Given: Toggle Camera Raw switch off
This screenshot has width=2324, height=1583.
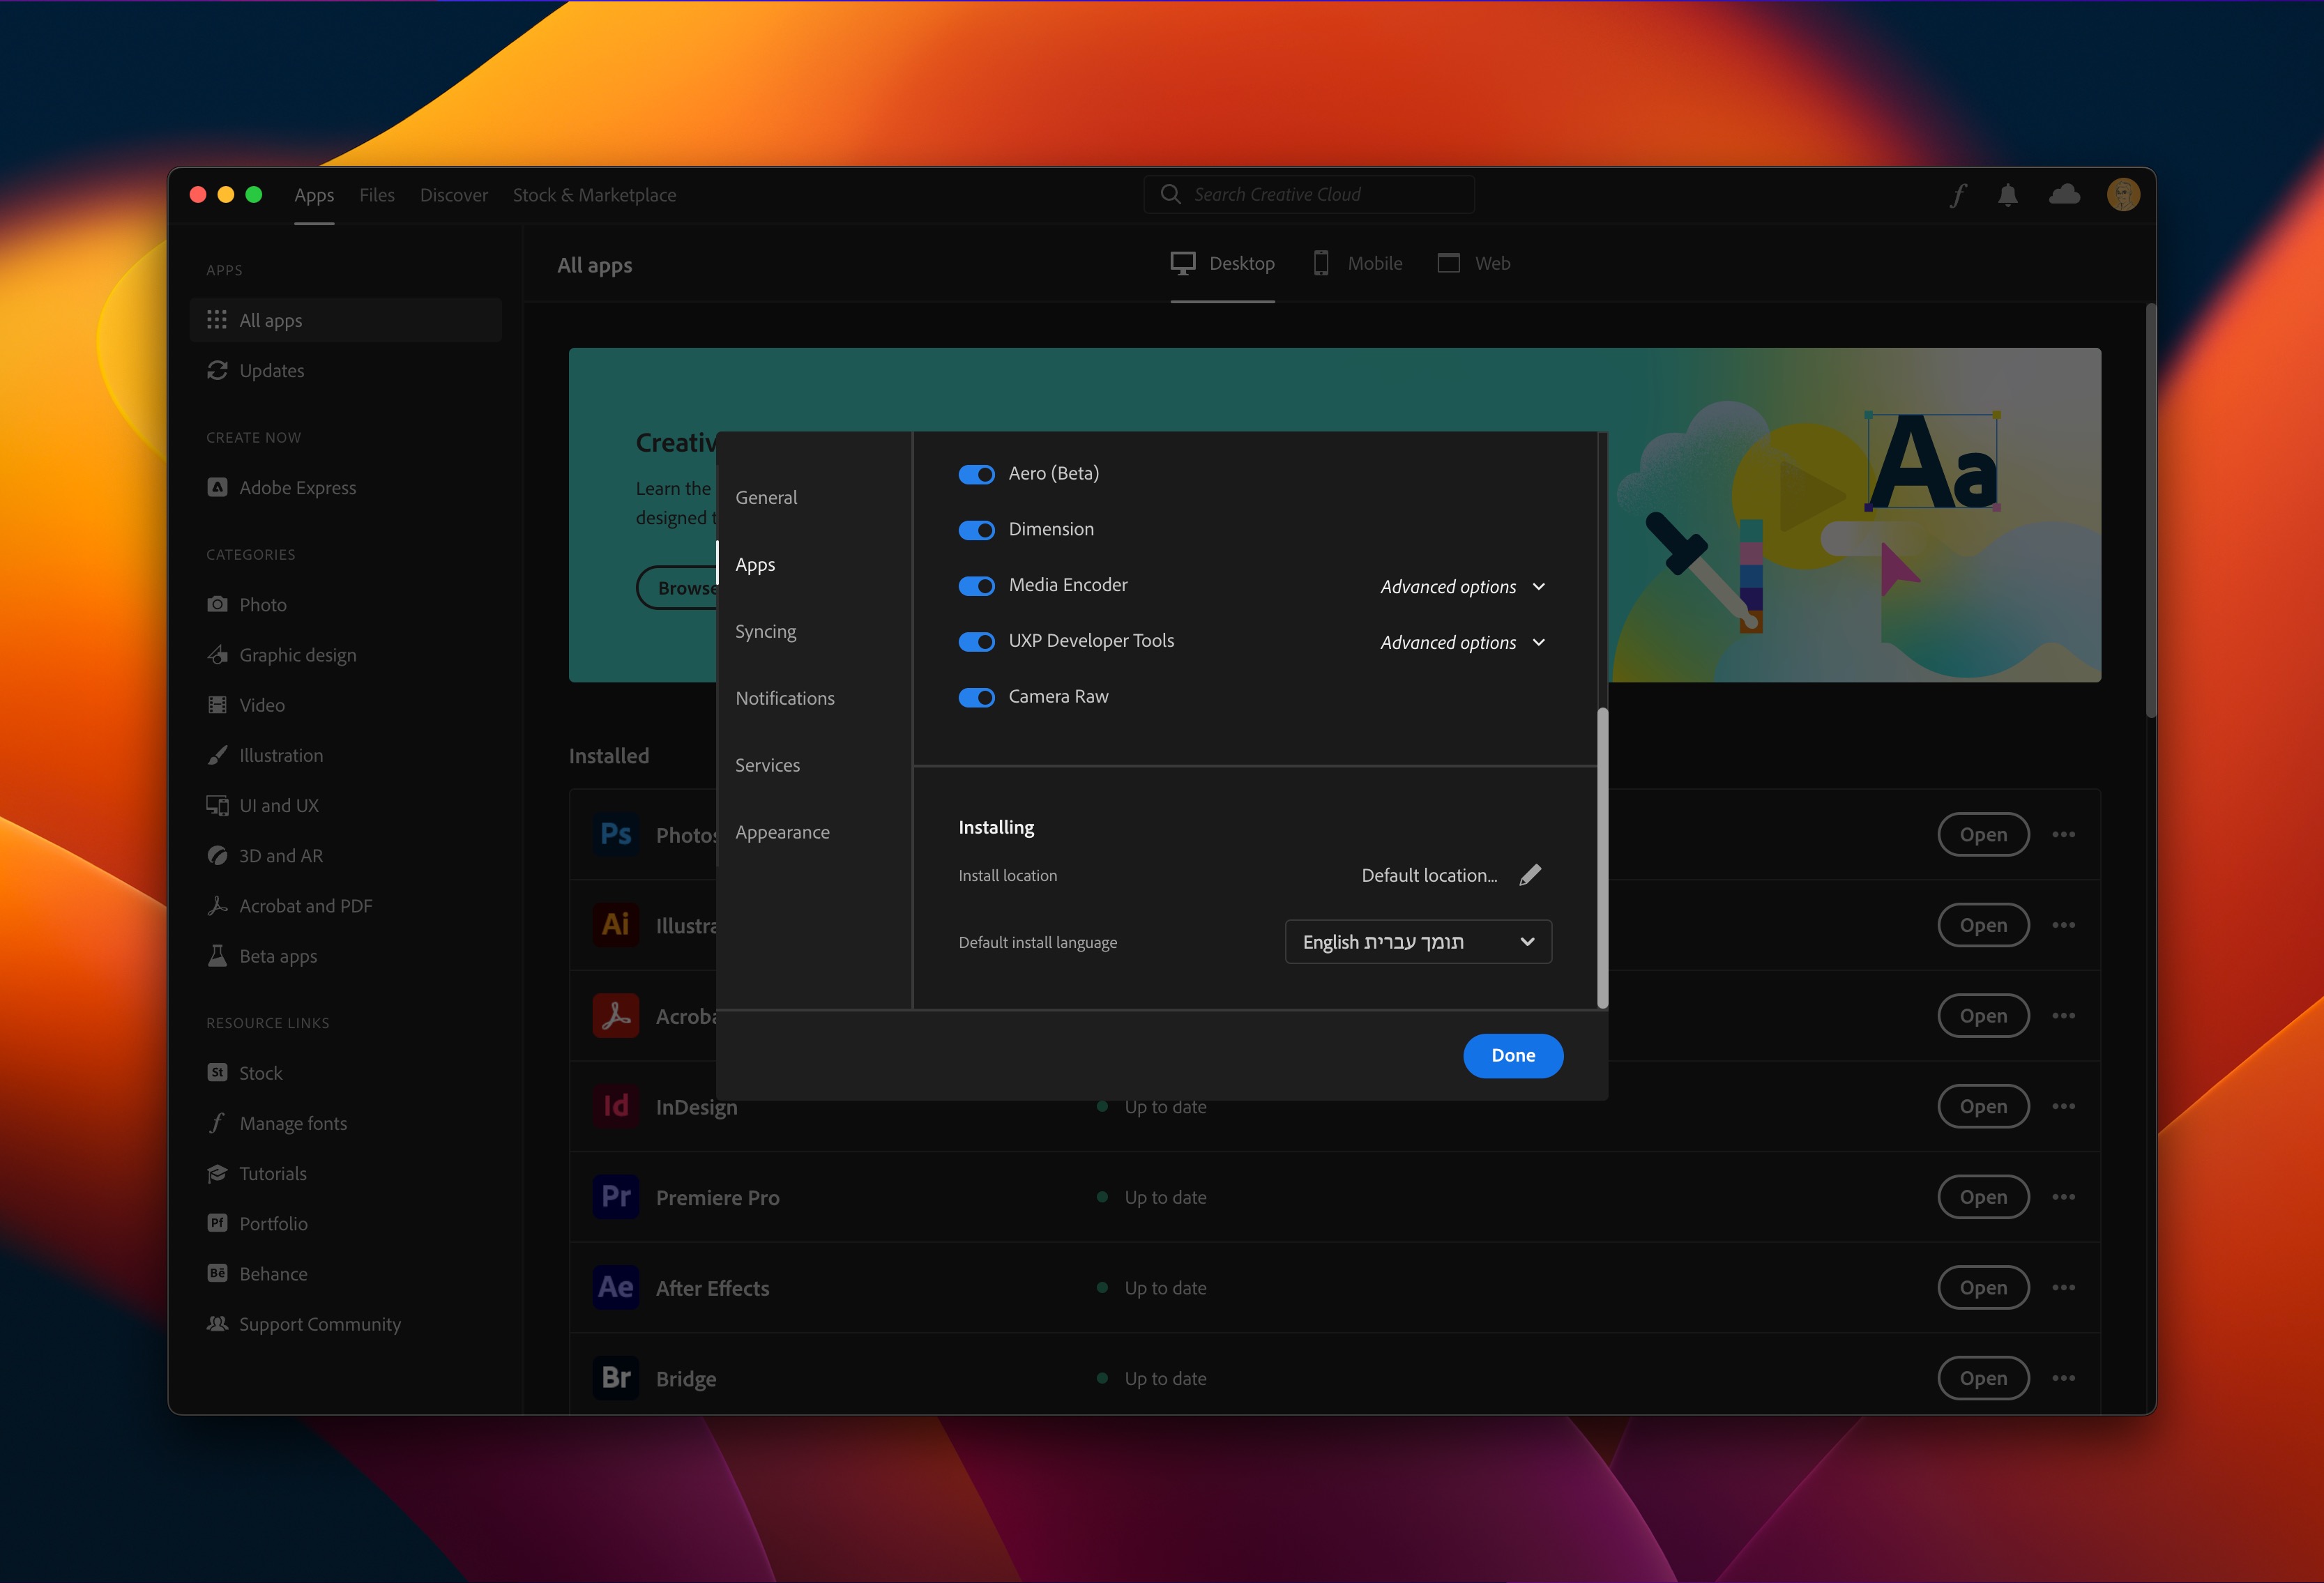Looking at the screenshot, I should click(976, 697).
